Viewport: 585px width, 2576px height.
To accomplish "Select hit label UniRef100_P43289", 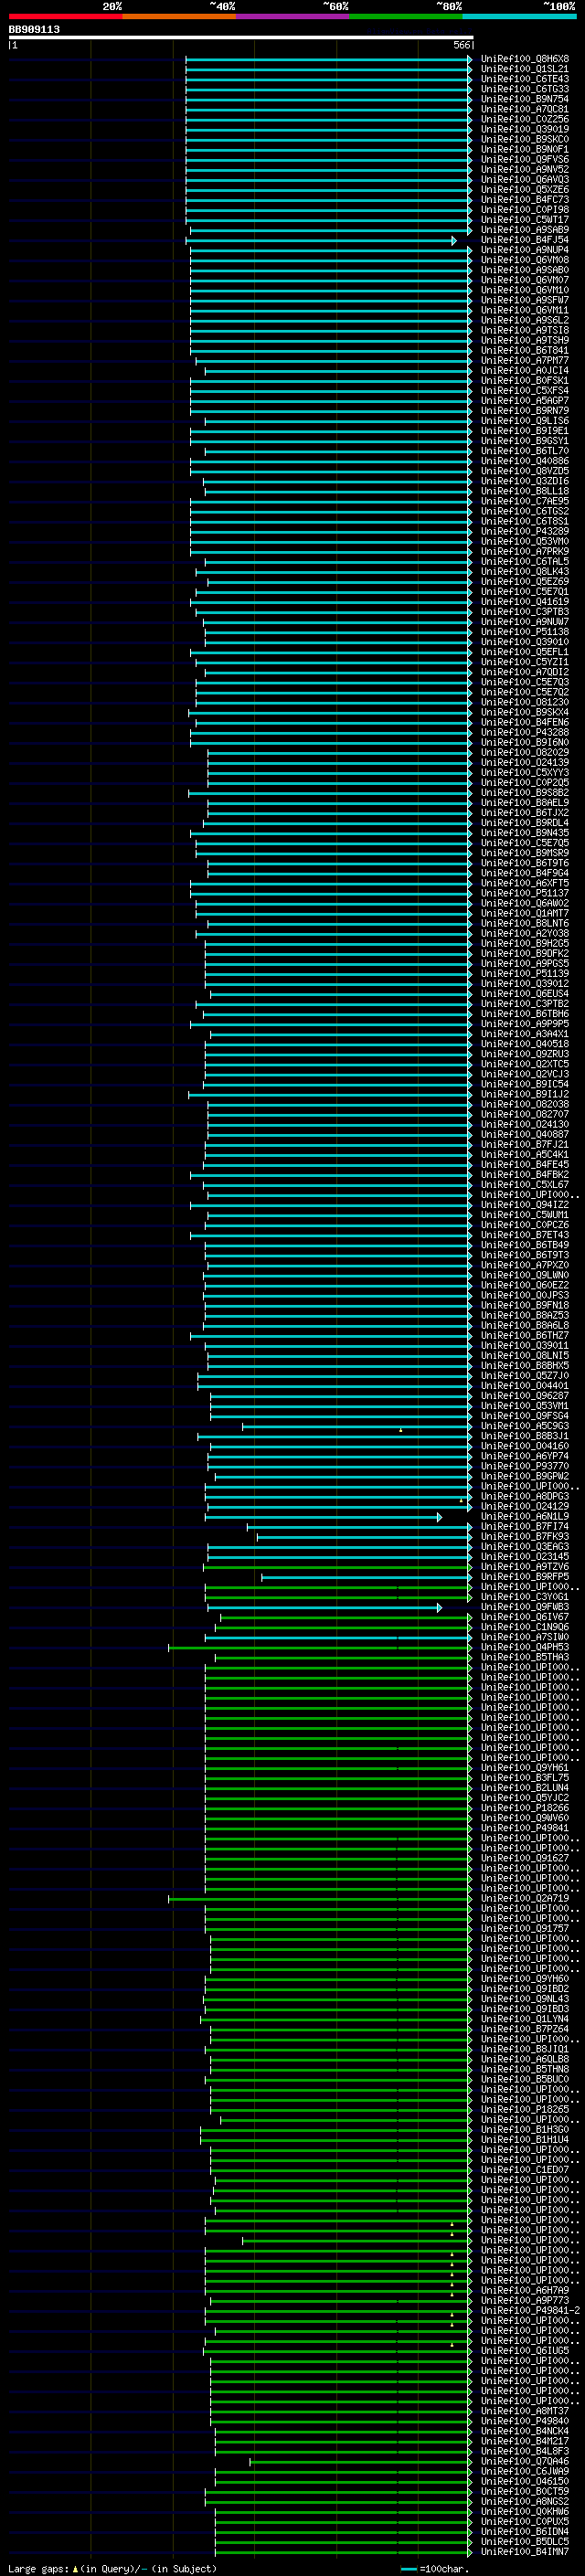I will coord(525,531).
